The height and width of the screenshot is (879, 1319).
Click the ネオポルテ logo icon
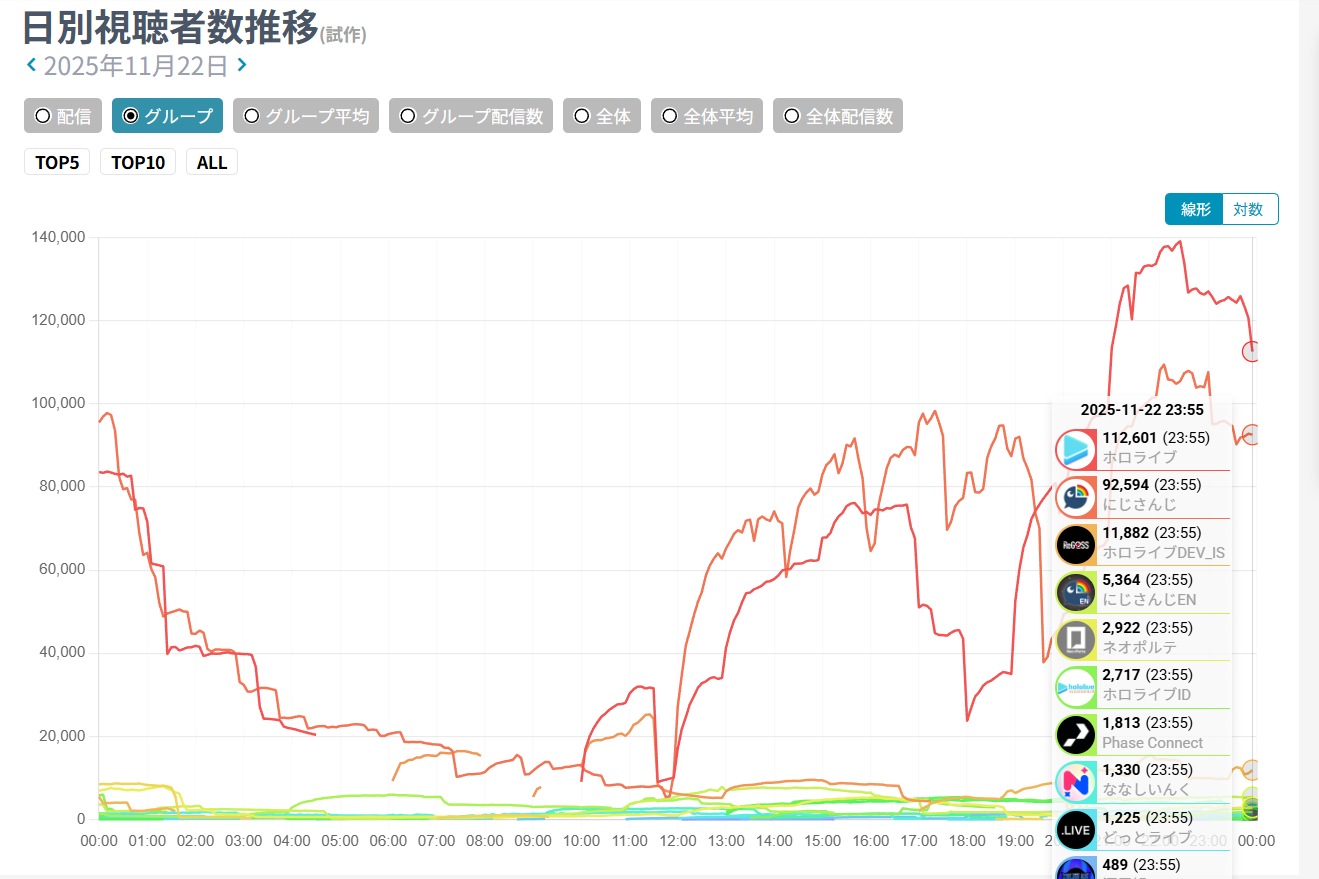tap(1076, 640)
